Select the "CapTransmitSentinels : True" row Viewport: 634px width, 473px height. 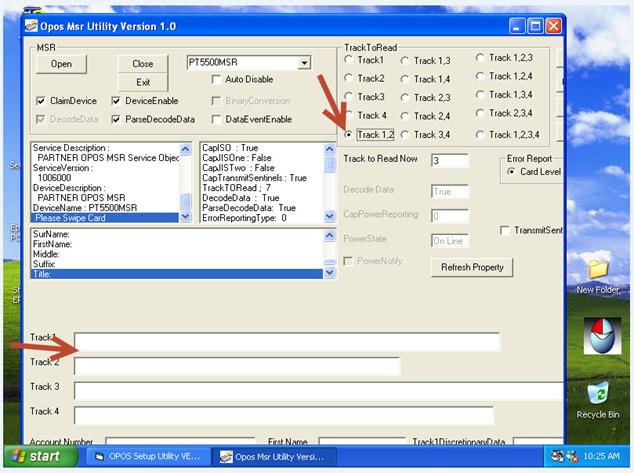(262, 178)
